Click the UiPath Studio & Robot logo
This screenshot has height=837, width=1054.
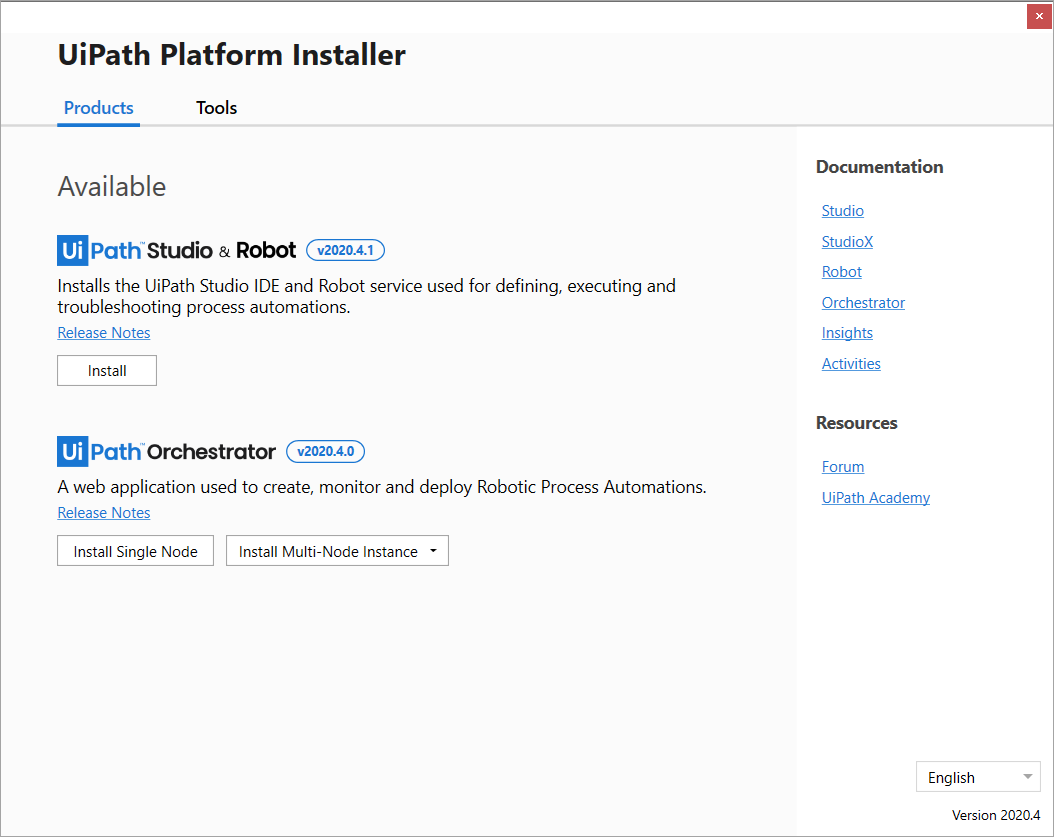coord(177,250)
